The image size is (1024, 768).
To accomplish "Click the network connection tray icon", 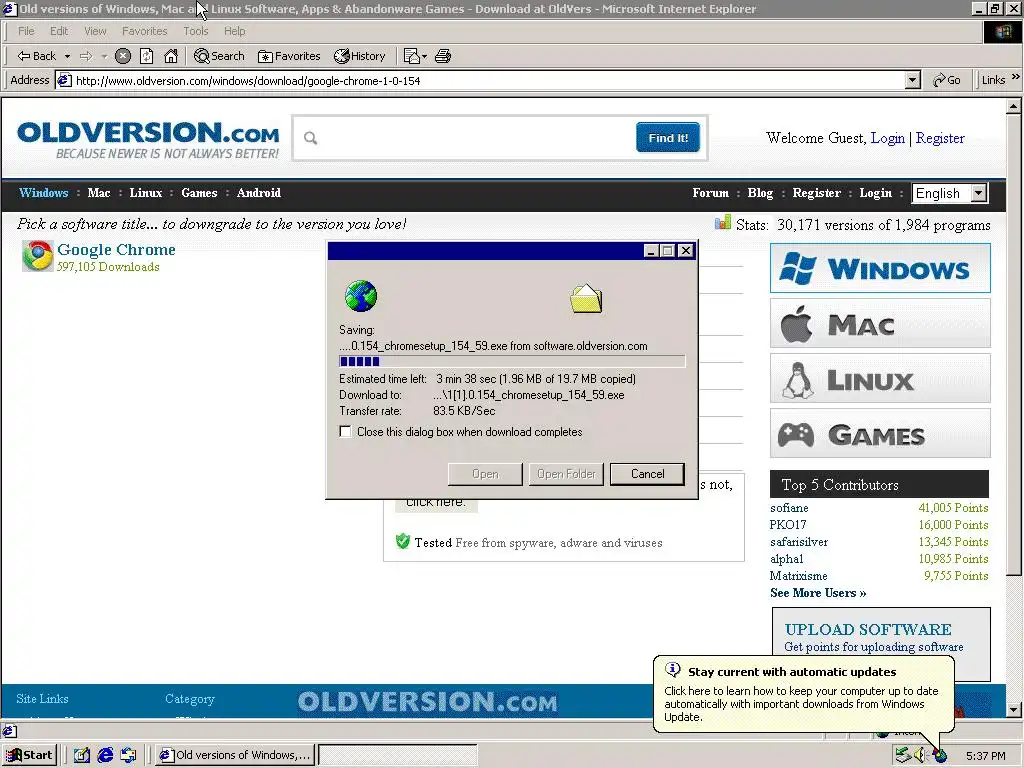I will pyautogui.click(x=903, y=756).
